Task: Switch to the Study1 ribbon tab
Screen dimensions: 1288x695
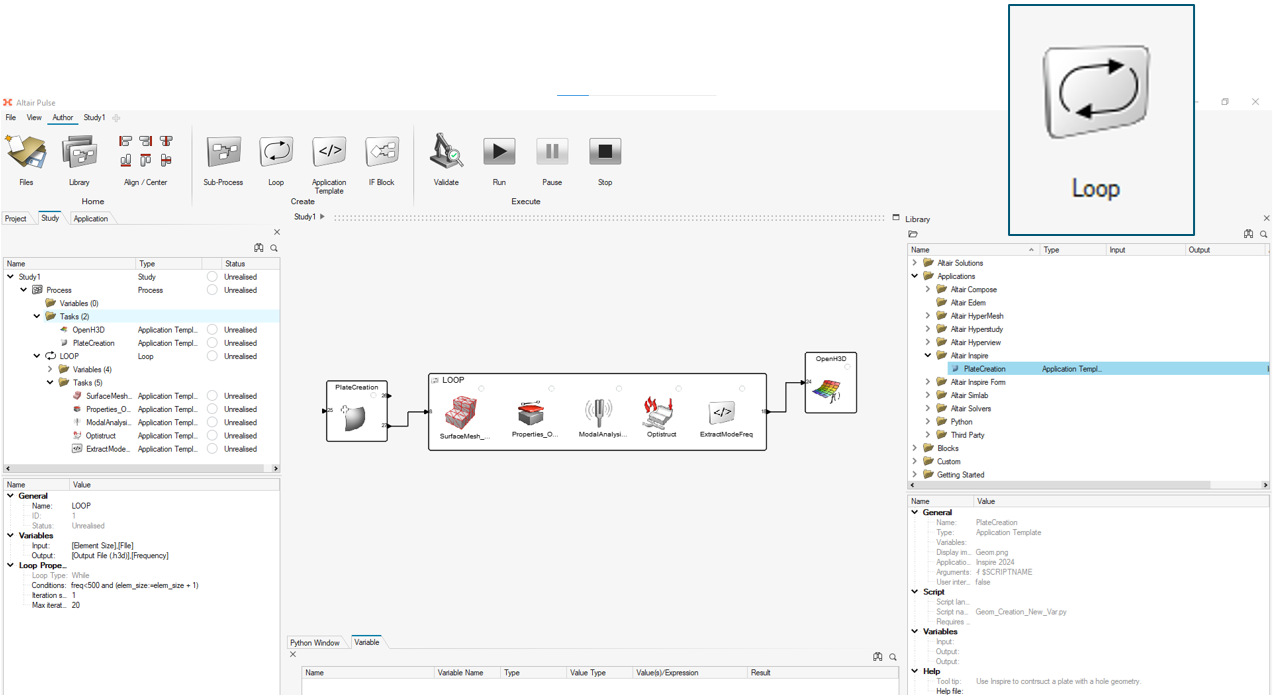Action: tap(94, 118)
